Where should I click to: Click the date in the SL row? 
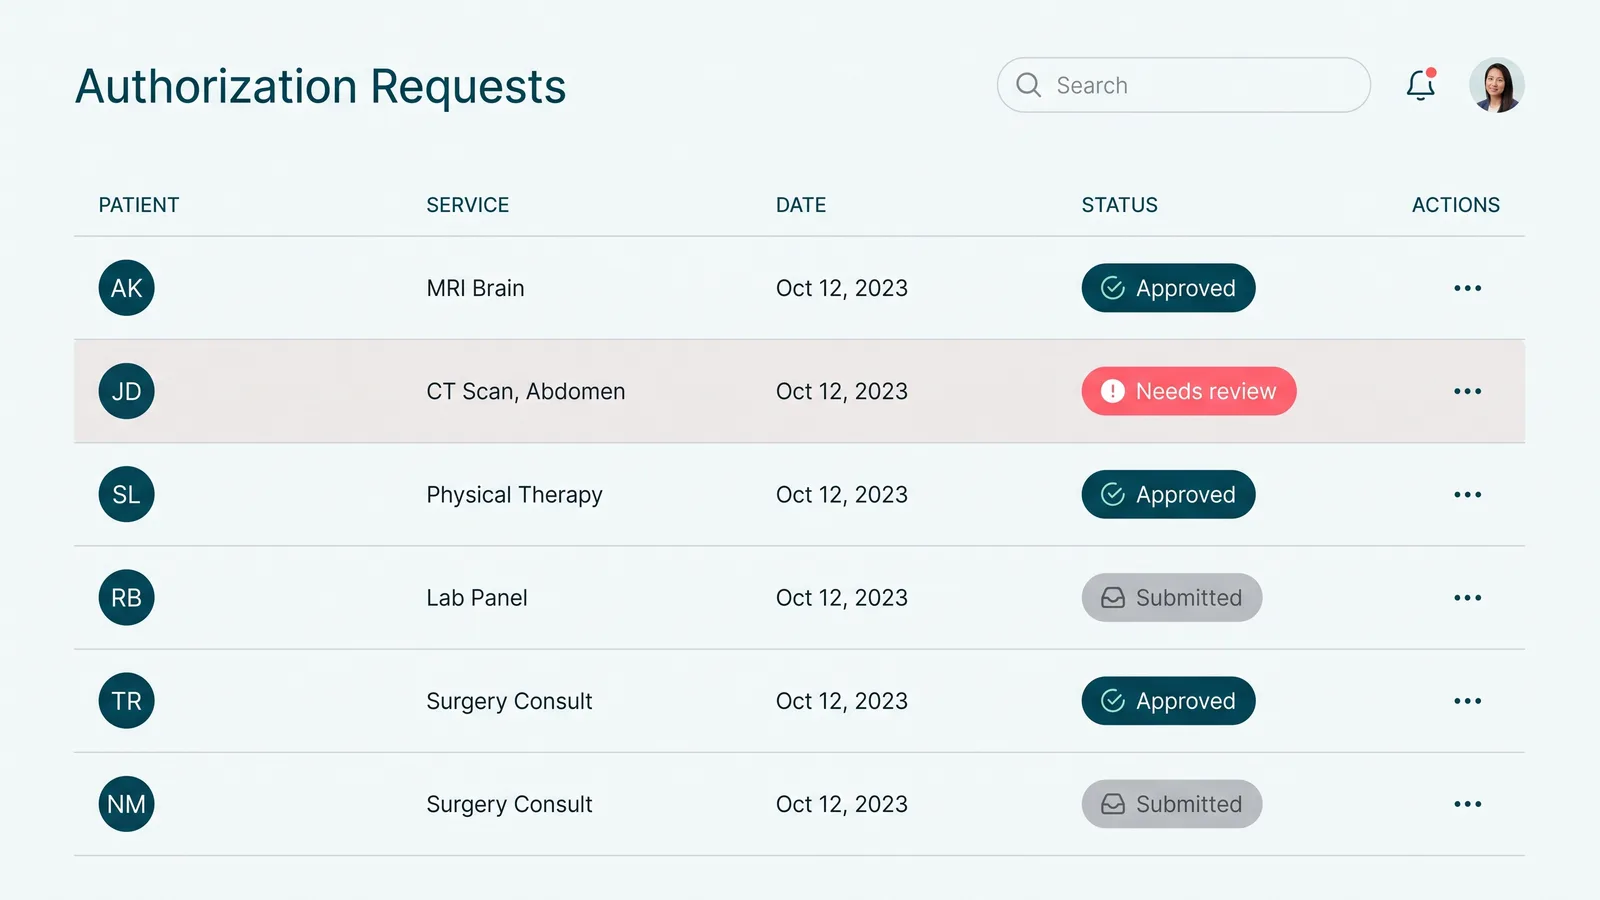tap(842, 494)
